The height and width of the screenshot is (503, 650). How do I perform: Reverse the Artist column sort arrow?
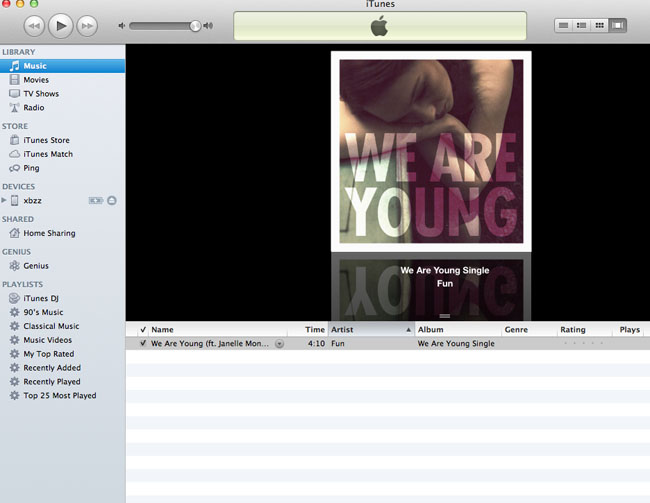408,330
